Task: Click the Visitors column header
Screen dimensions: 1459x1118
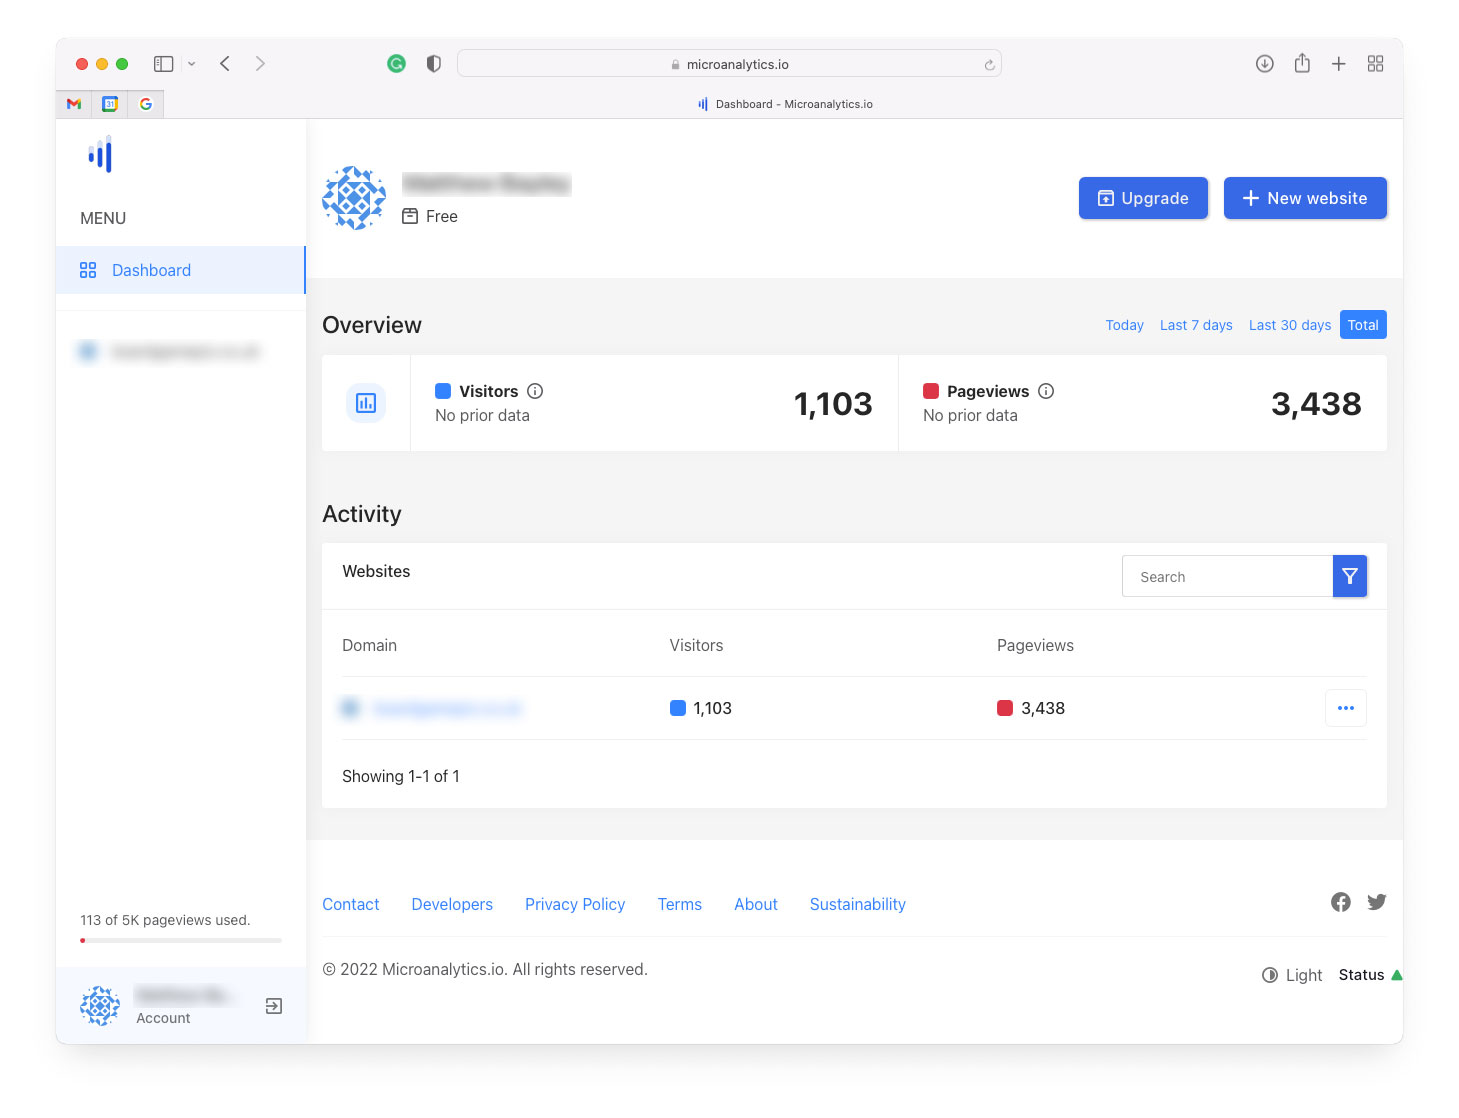Action: (696, 645)
